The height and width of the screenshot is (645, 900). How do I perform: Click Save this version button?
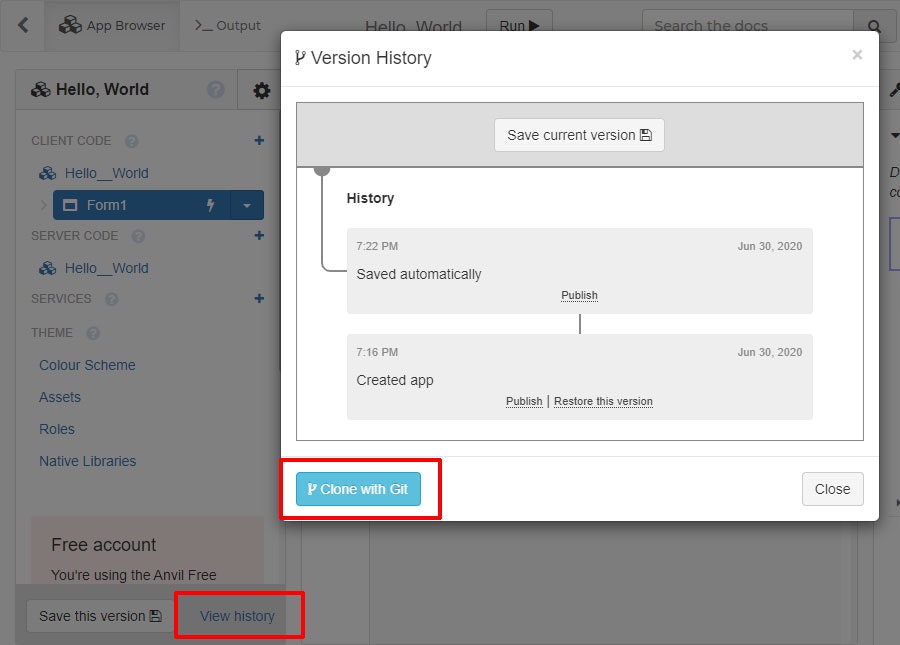100,616
